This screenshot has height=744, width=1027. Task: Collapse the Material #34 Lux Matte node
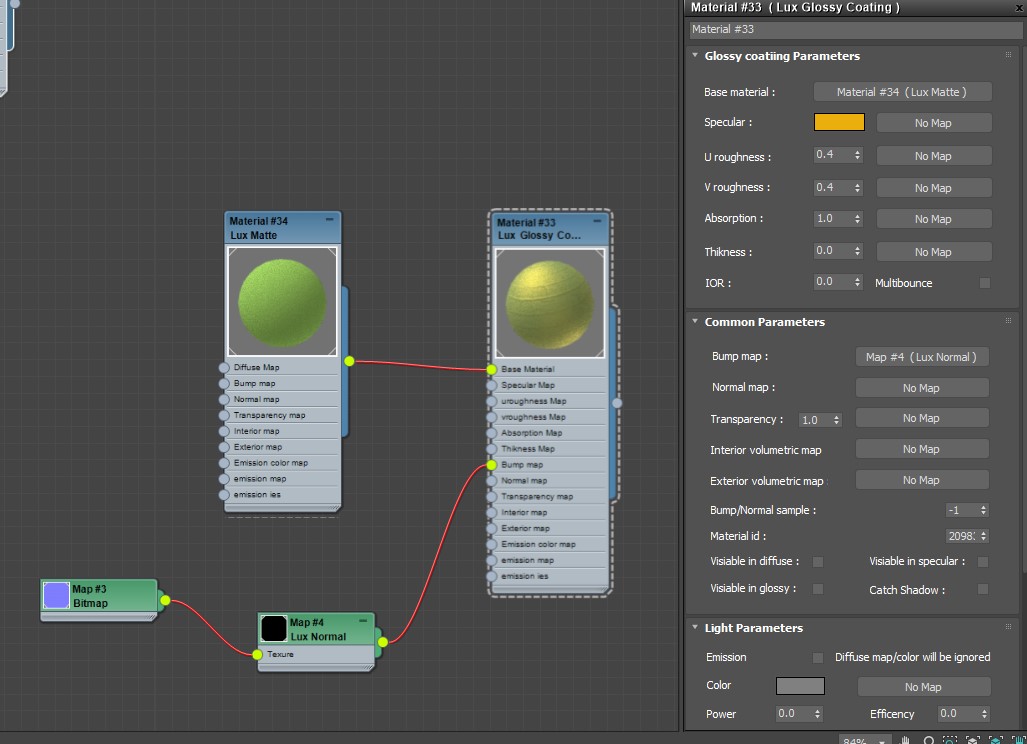(329, 220)
